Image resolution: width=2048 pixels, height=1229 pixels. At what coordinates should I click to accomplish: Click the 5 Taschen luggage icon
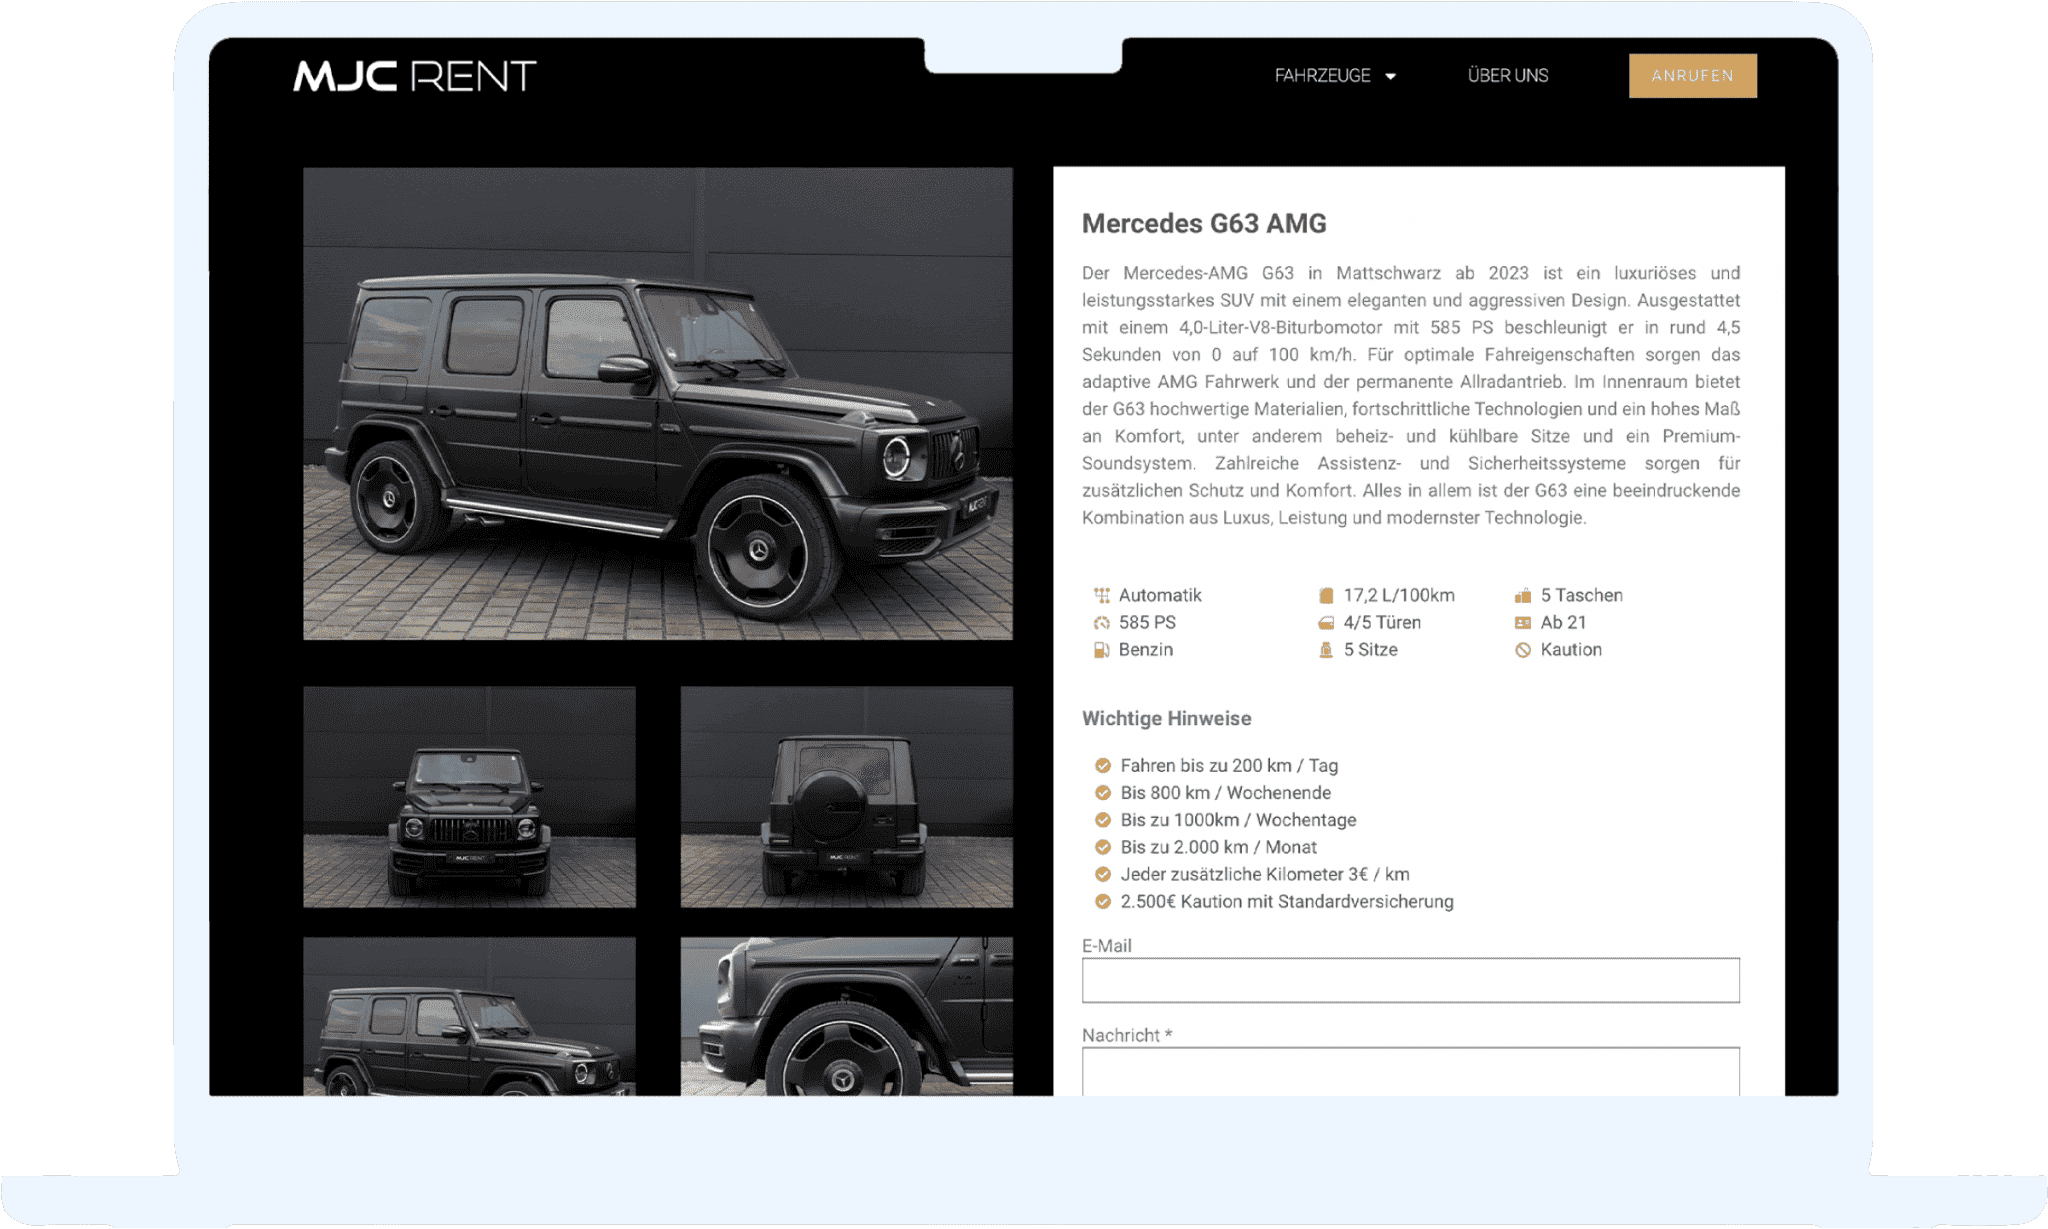click(1522, 595)
